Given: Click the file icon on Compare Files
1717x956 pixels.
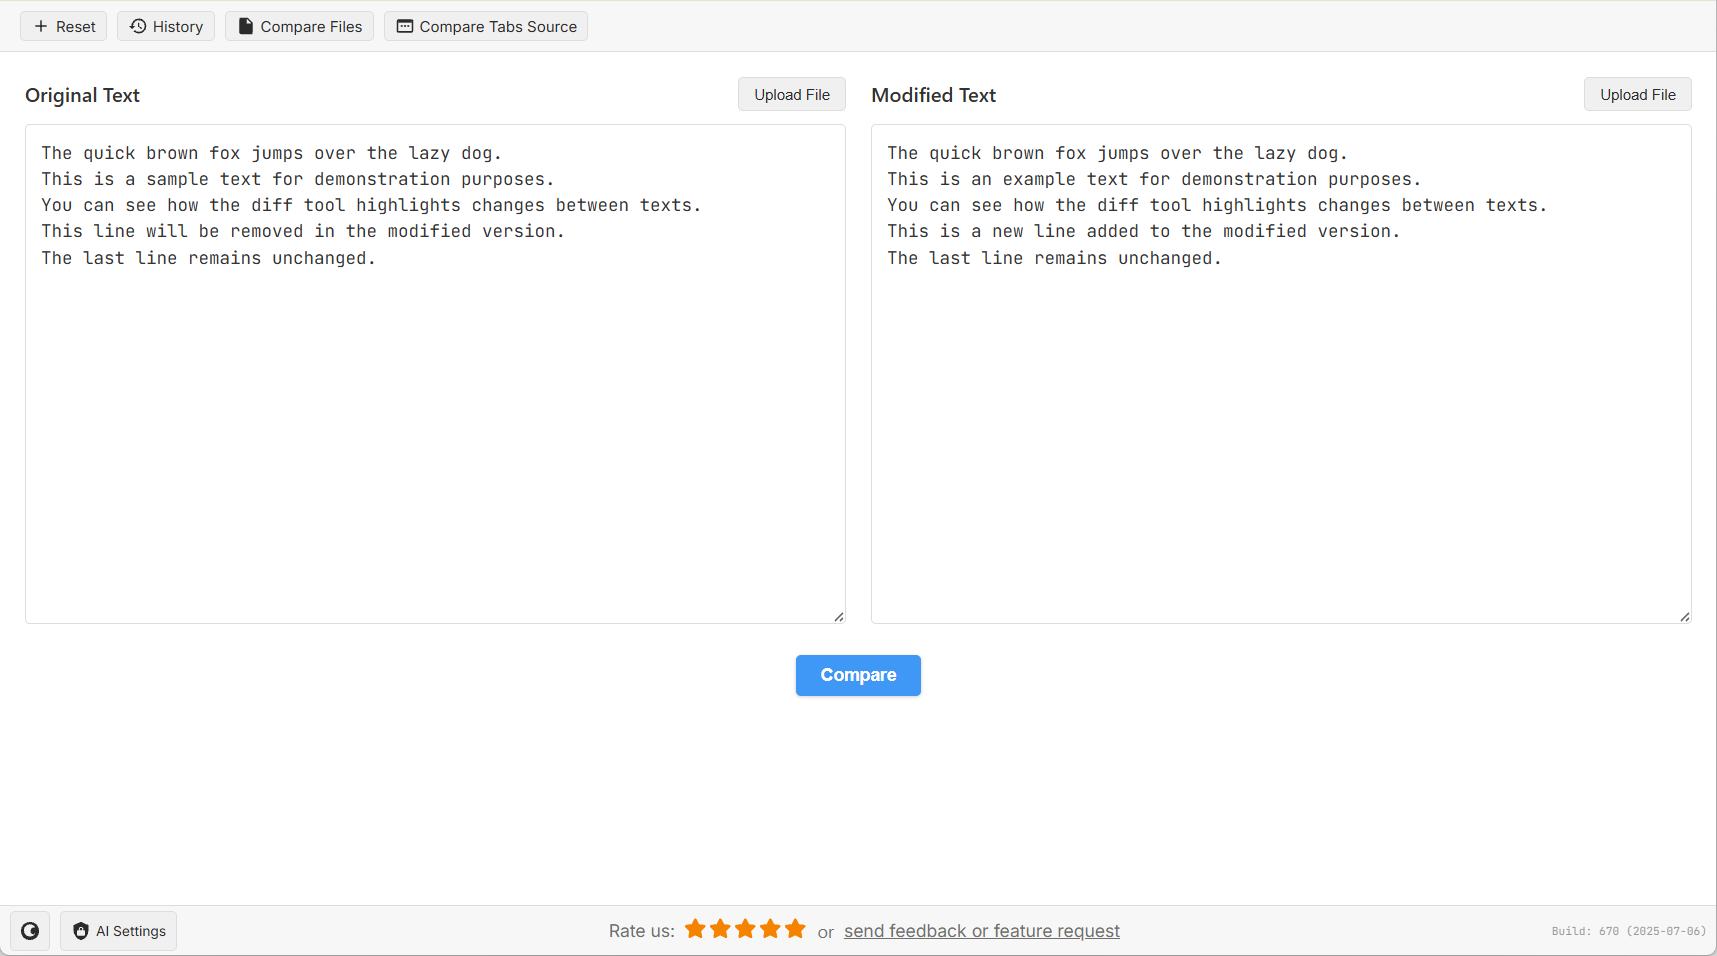Looking at the screenshot, I should pyautogui.click(x=245, y=26).
